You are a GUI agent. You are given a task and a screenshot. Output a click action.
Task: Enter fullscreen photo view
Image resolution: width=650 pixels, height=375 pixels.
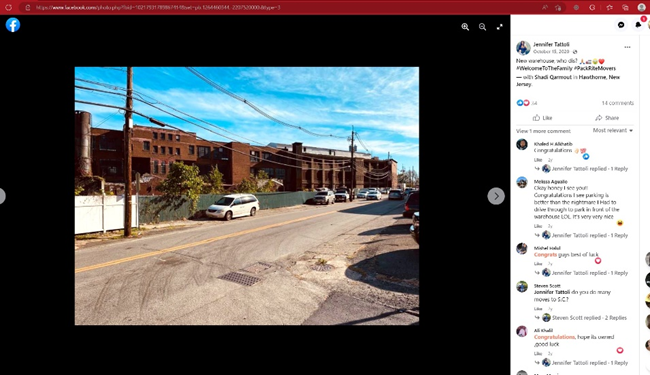tap(500, 27)
